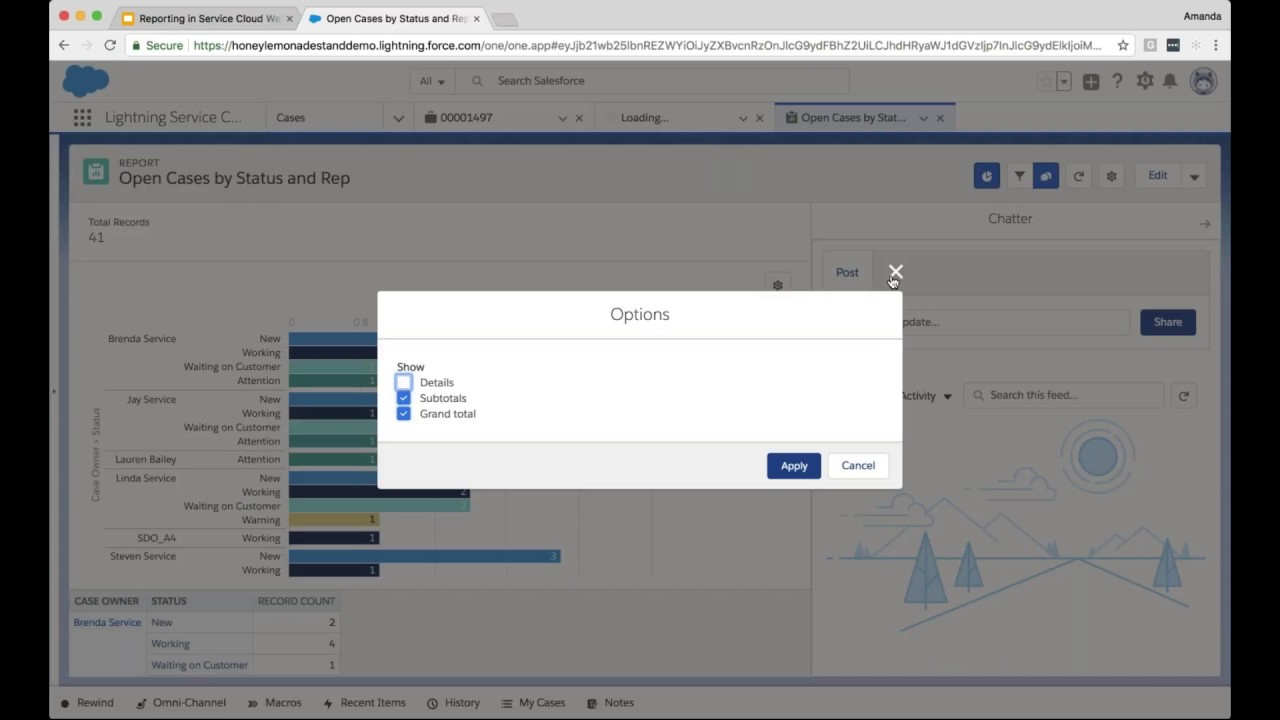1280x720 pixels.
Task: Open the Cases navigation item
Action: (x=291, y=118)
